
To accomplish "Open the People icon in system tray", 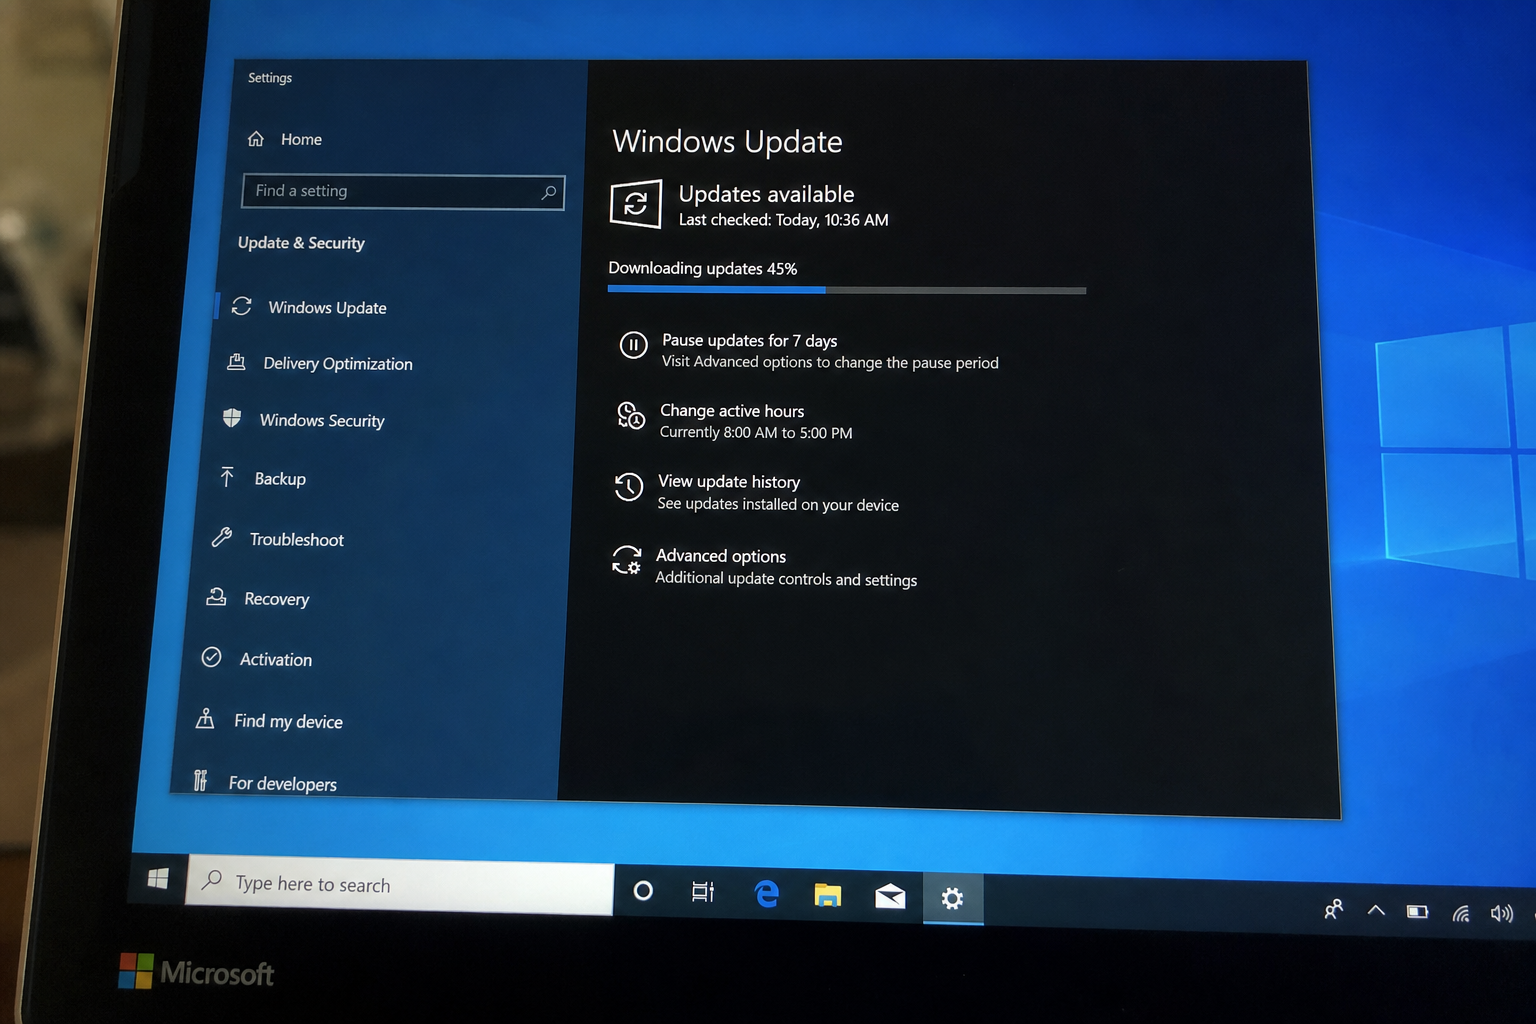I will tap(1333, 909).
